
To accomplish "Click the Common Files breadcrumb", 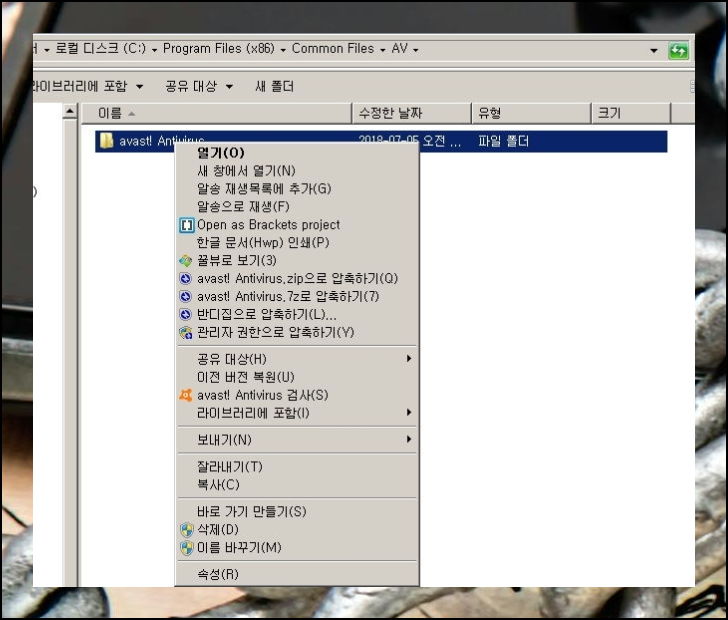I will click(333, 49).
